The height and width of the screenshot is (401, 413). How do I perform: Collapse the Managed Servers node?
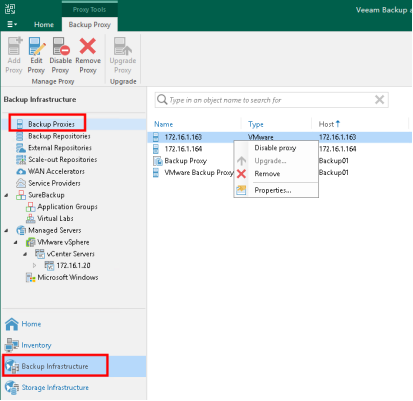coord(6,230)
